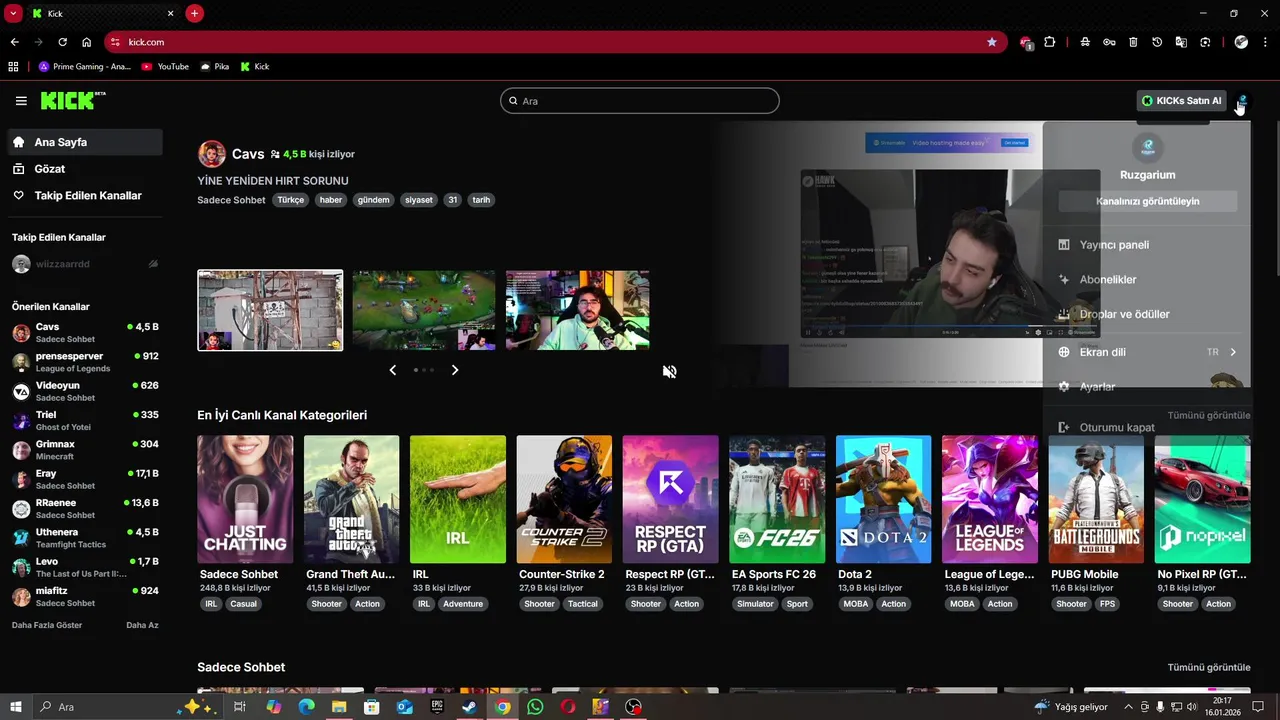Click the trash can extension icon
Screen dimensions: 1280x720
coord(1133,42)
